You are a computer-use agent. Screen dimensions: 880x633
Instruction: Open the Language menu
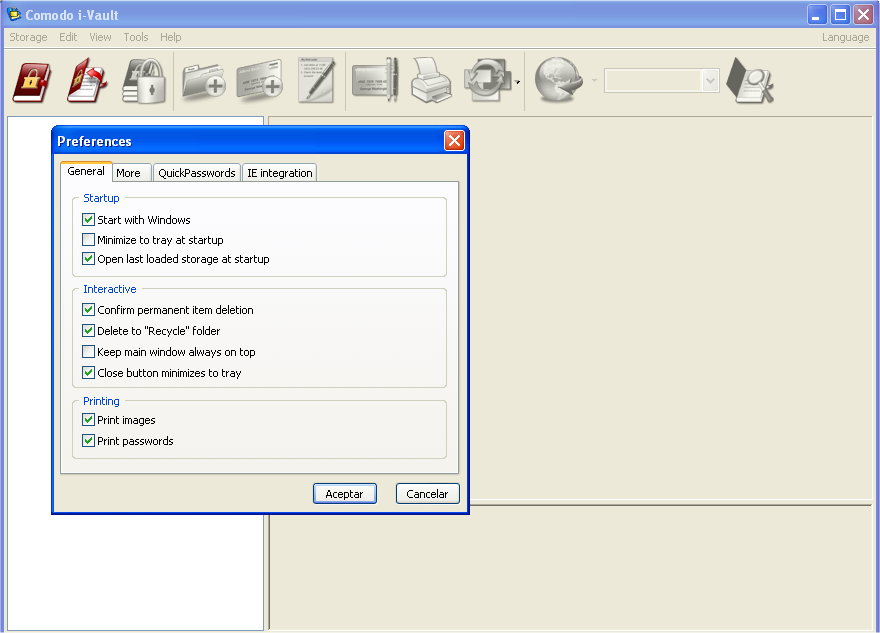pyautogui.click(x=845, y=37)
